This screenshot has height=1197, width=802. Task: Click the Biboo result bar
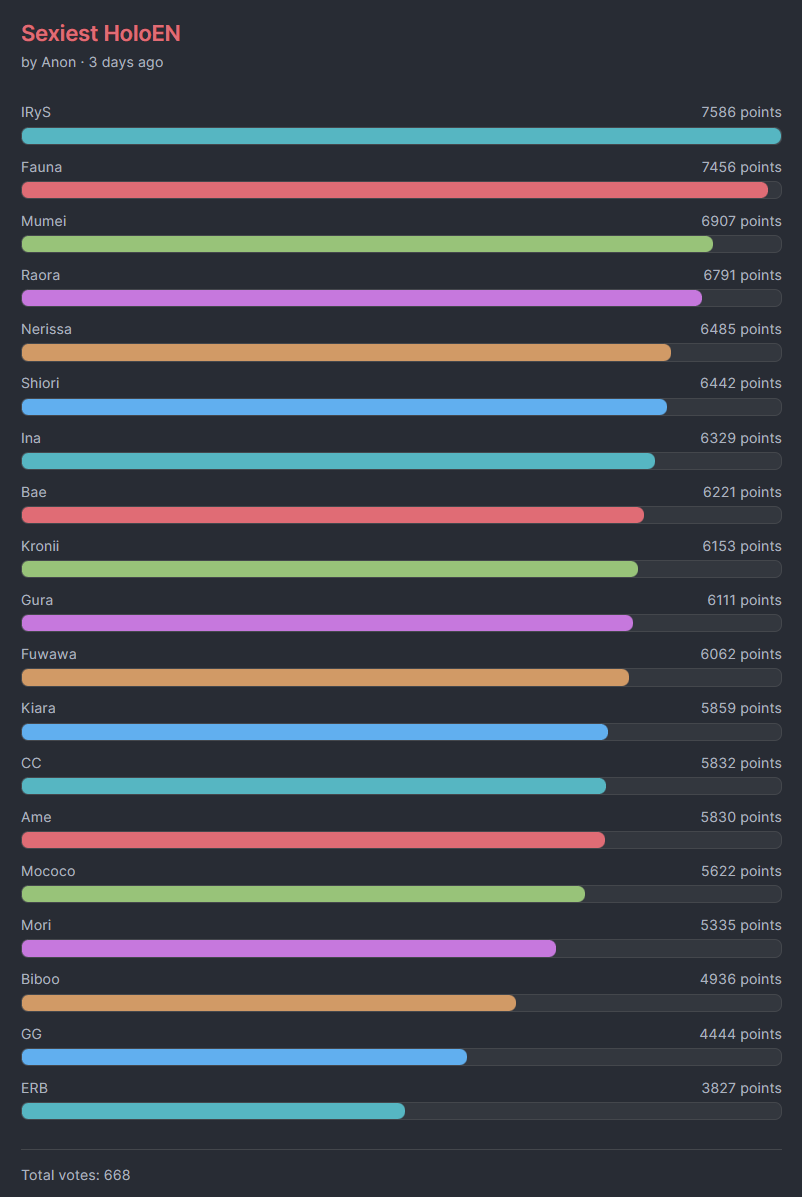401,1002
